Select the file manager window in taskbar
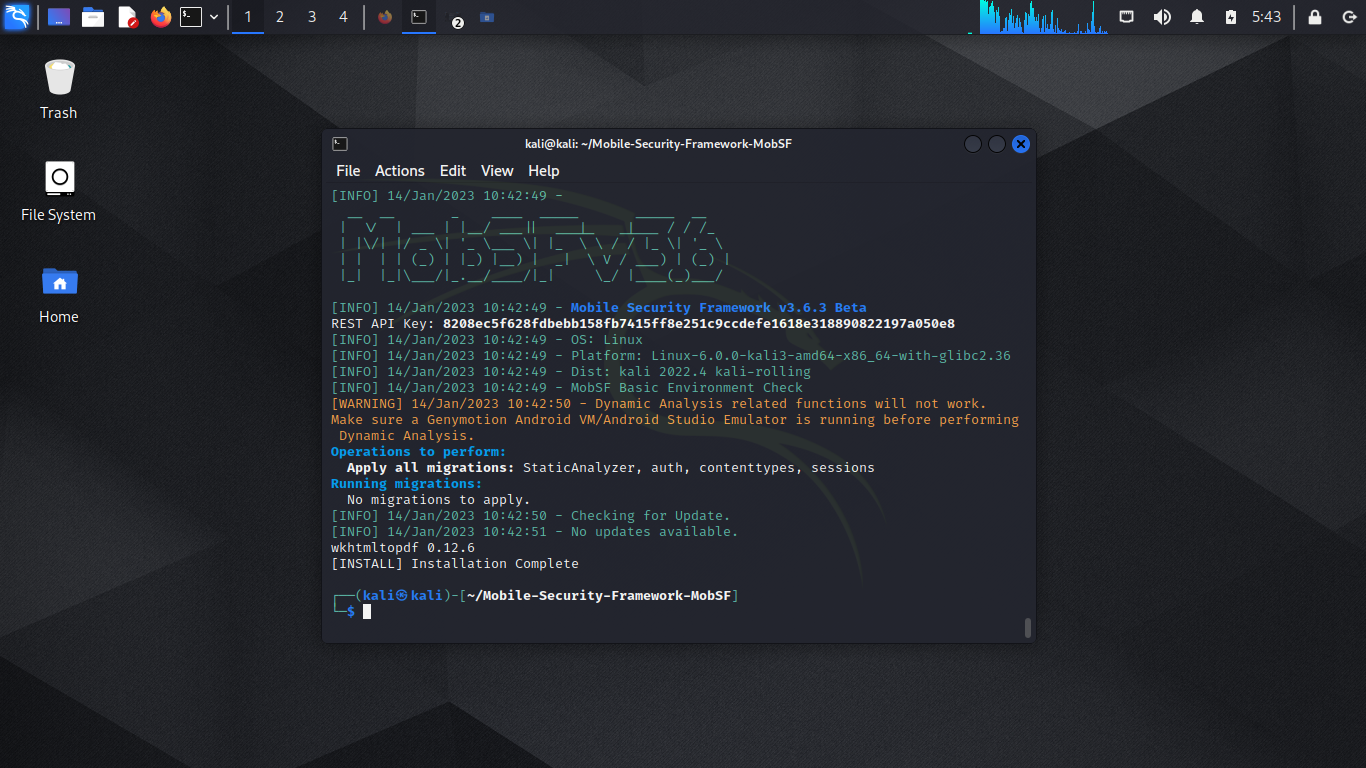The height and width of the screenshot is (768, 1366). (487, 17)
